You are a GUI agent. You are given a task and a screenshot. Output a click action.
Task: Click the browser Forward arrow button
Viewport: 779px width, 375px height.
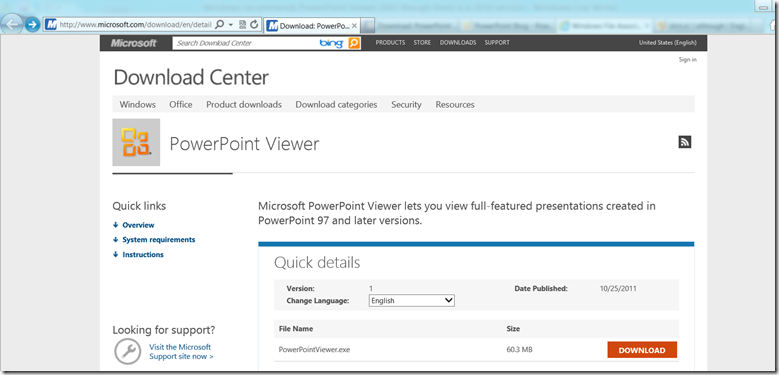coord(32,24)
